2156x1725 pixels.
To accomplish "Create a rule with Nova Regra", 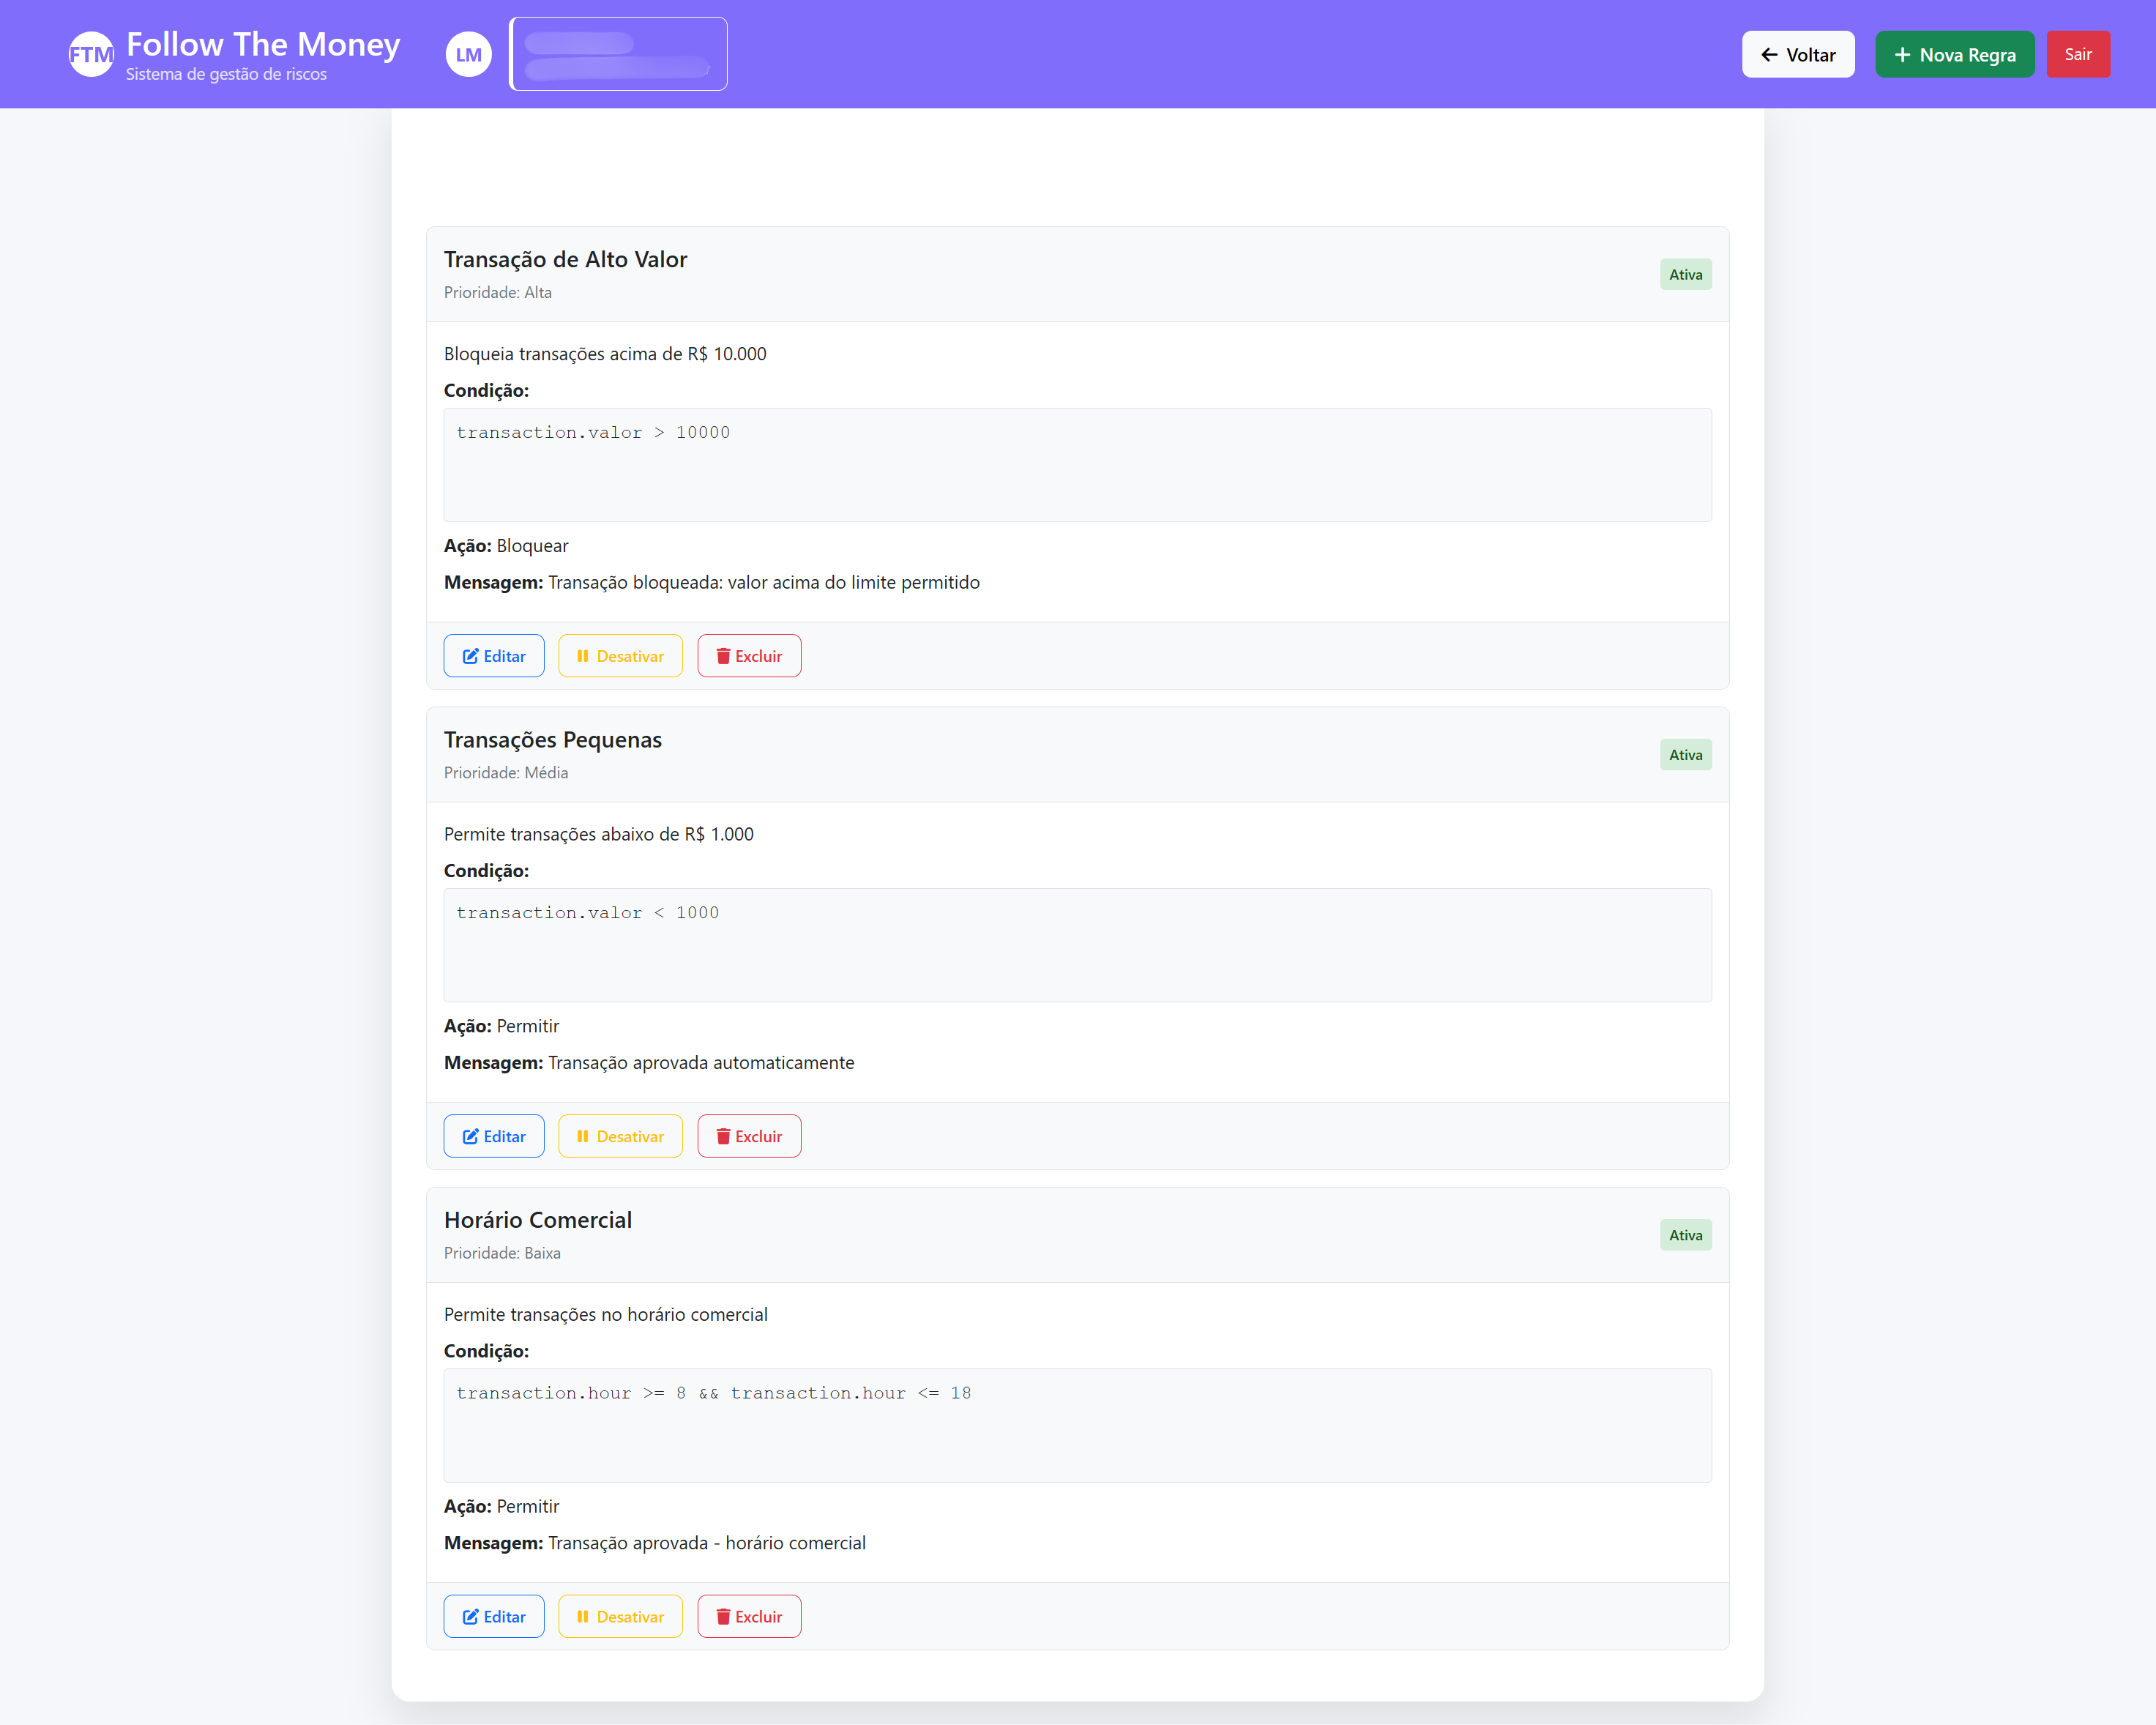I will [1953, 54].
